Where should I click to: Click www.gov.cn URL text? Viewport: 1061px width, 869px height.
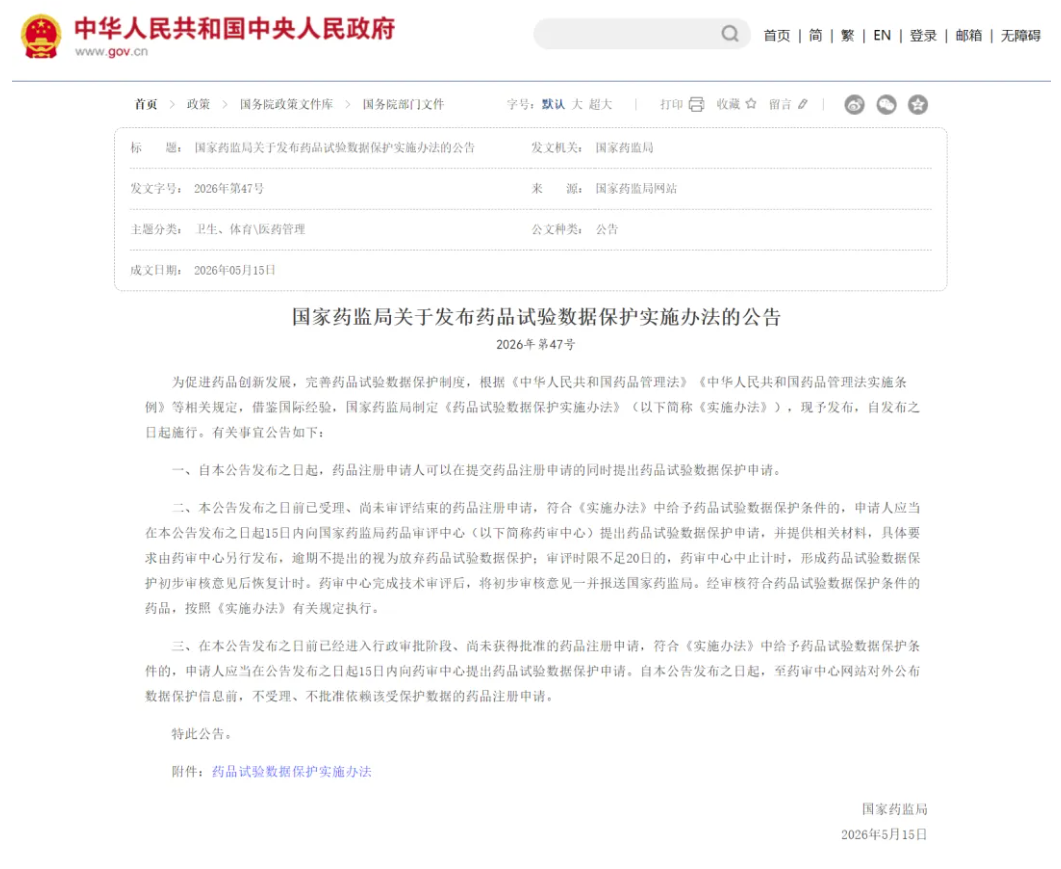click(111, 51)
